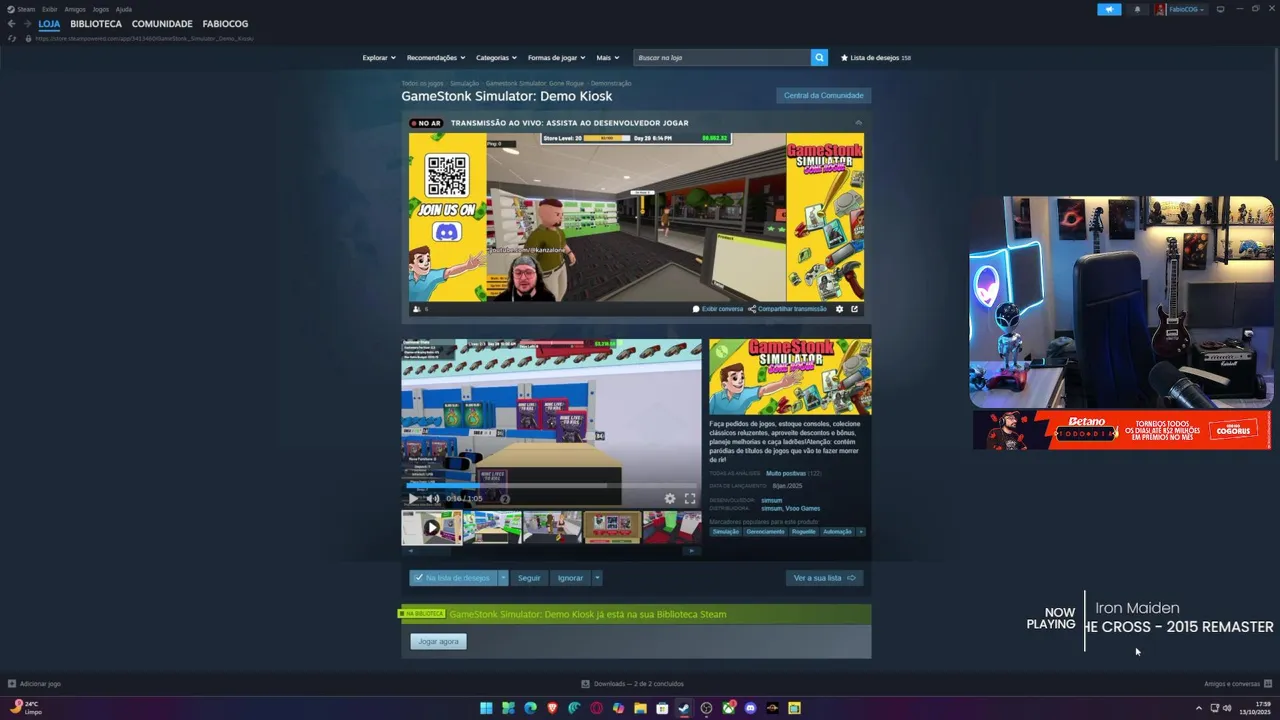Select the Roguelite tag
The width and height of the screenshot is (1280, 720).
point(803,532)
